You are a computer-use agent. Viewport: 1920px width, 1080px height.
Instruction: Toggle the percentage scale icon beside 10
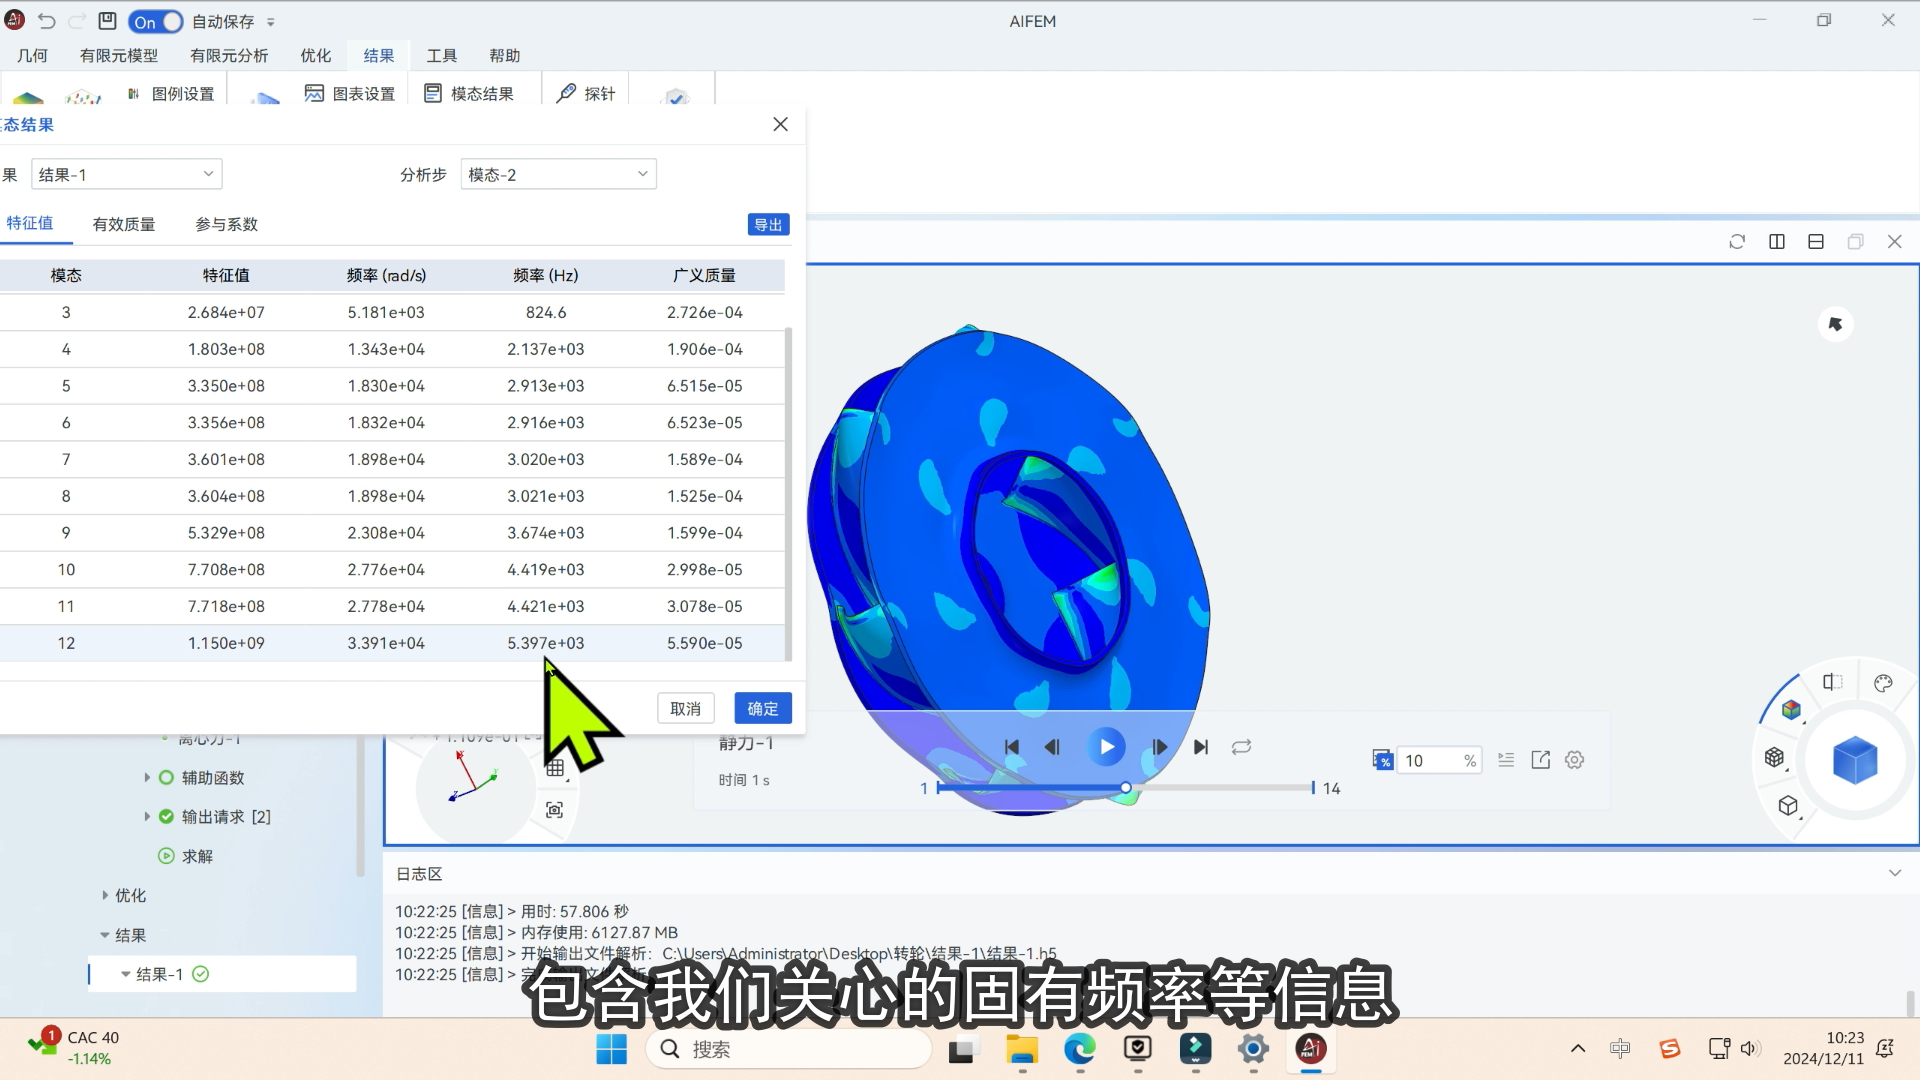coord(1382,760)
